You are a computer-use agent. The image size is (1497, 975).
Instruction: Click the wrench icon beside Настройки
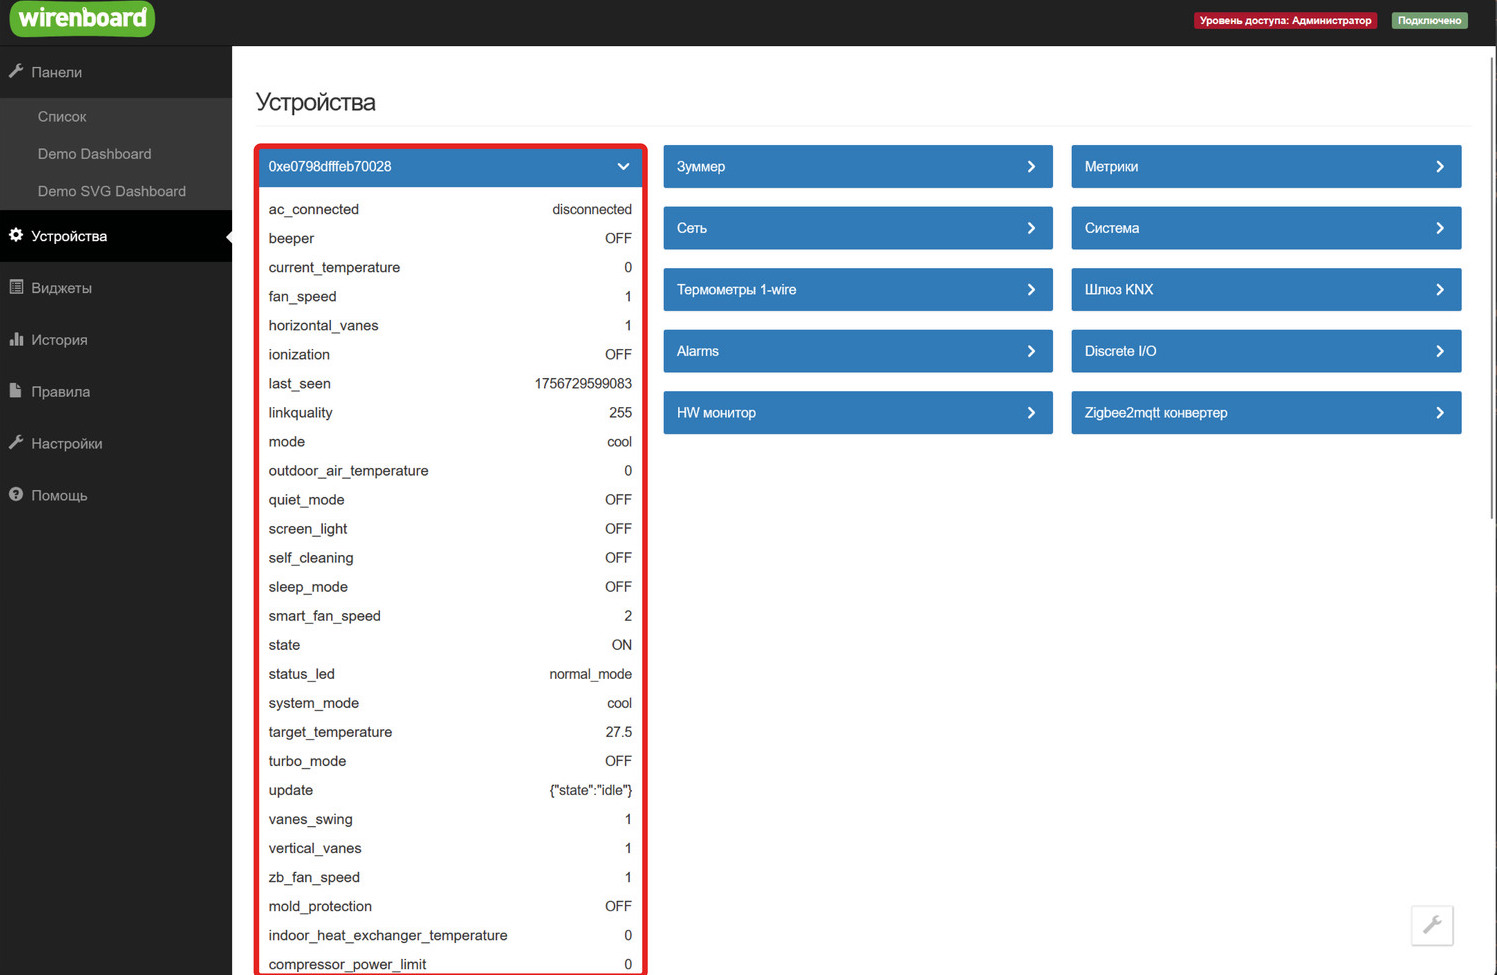click(16, 442)
